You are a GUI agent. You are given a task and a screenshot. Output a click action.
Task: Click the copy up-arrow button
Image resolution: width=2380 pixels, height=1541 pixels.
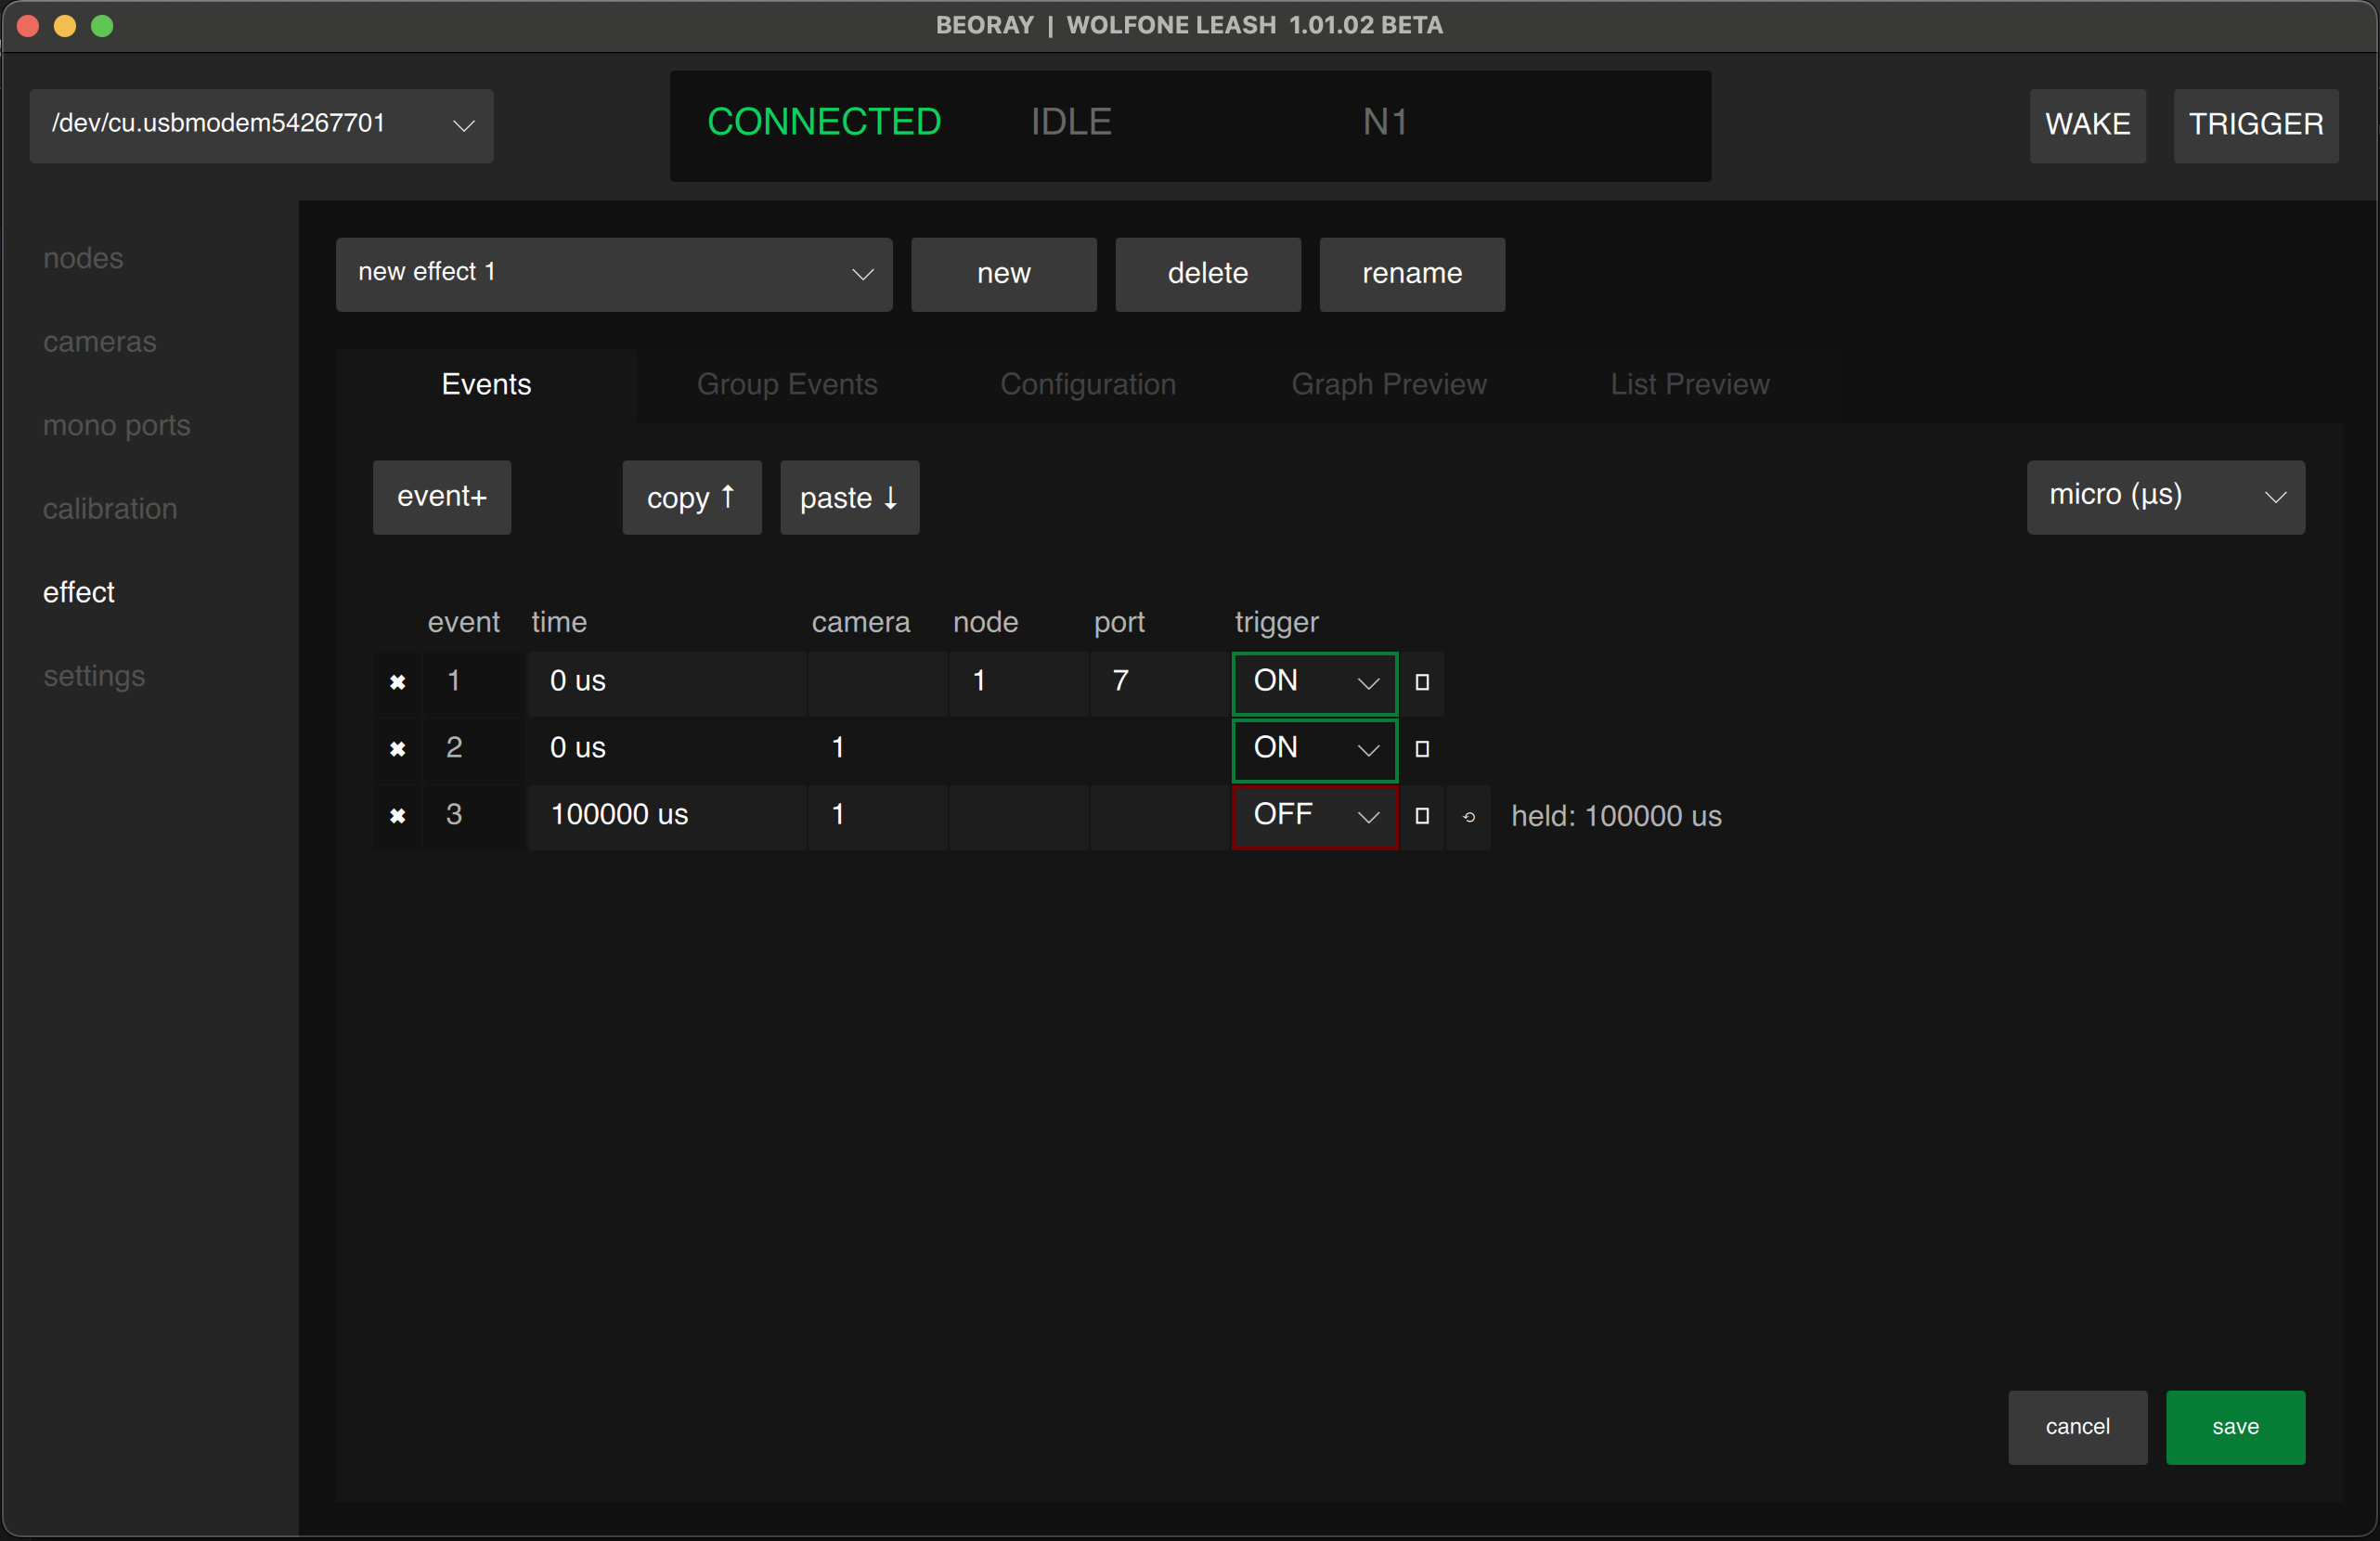point(691,497)
